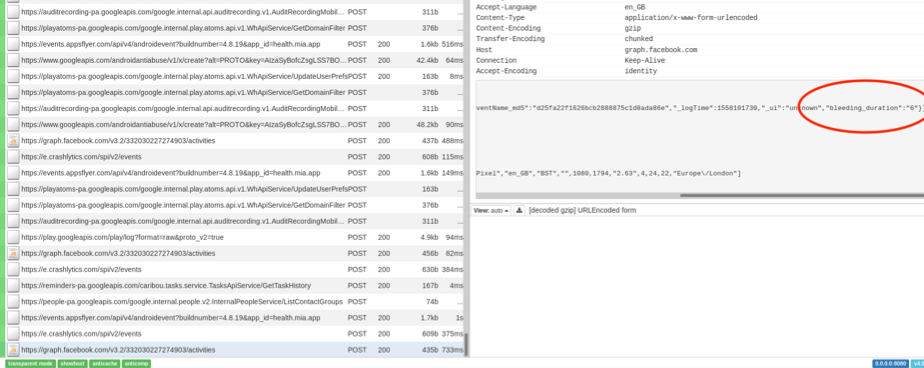
Task: Click the Europe/London line in the request body
Action: tap(608, 173)
